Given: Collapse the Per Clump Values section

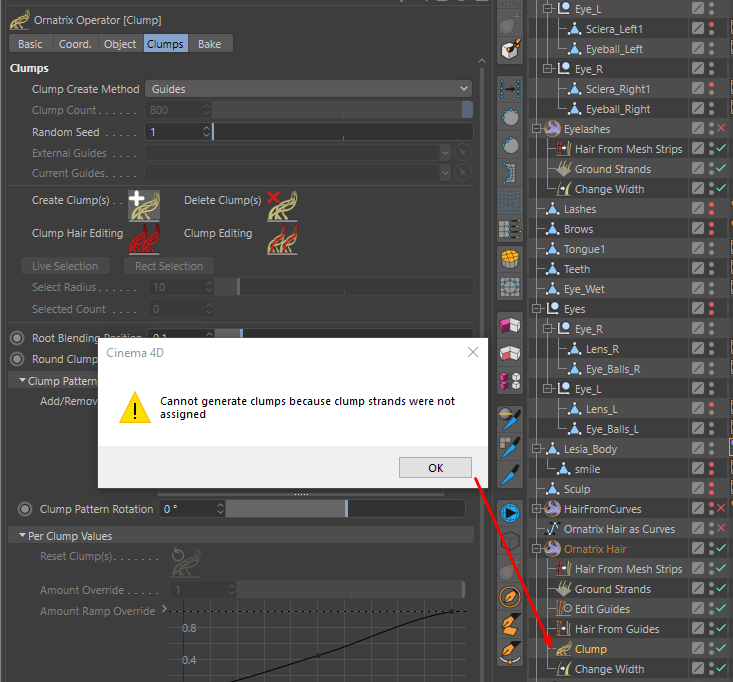Looking at the screenshot, I should 22,536.
